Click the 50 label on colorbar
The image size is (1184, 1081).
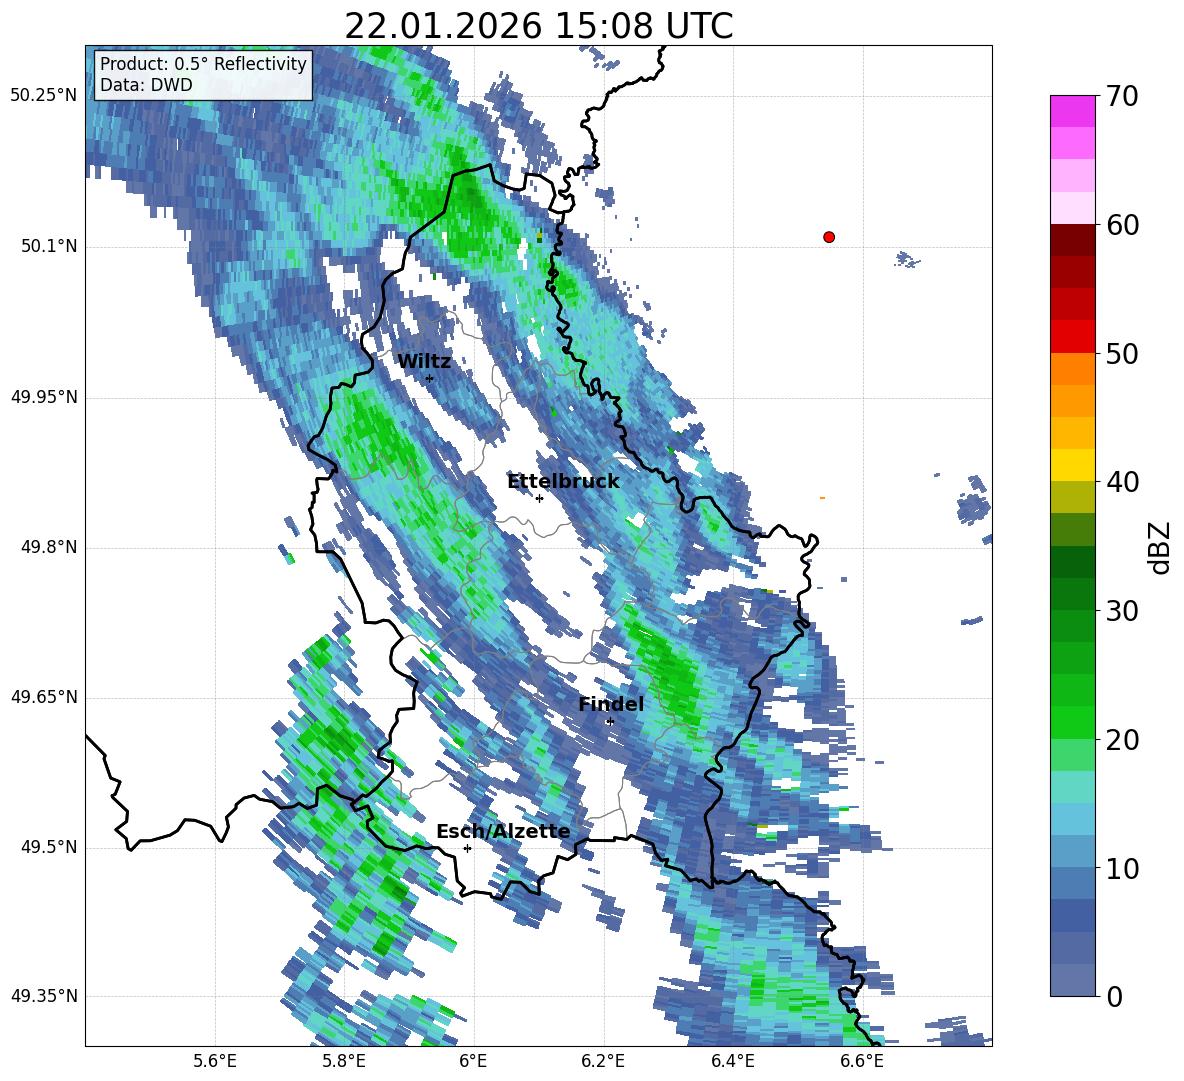1122,354
